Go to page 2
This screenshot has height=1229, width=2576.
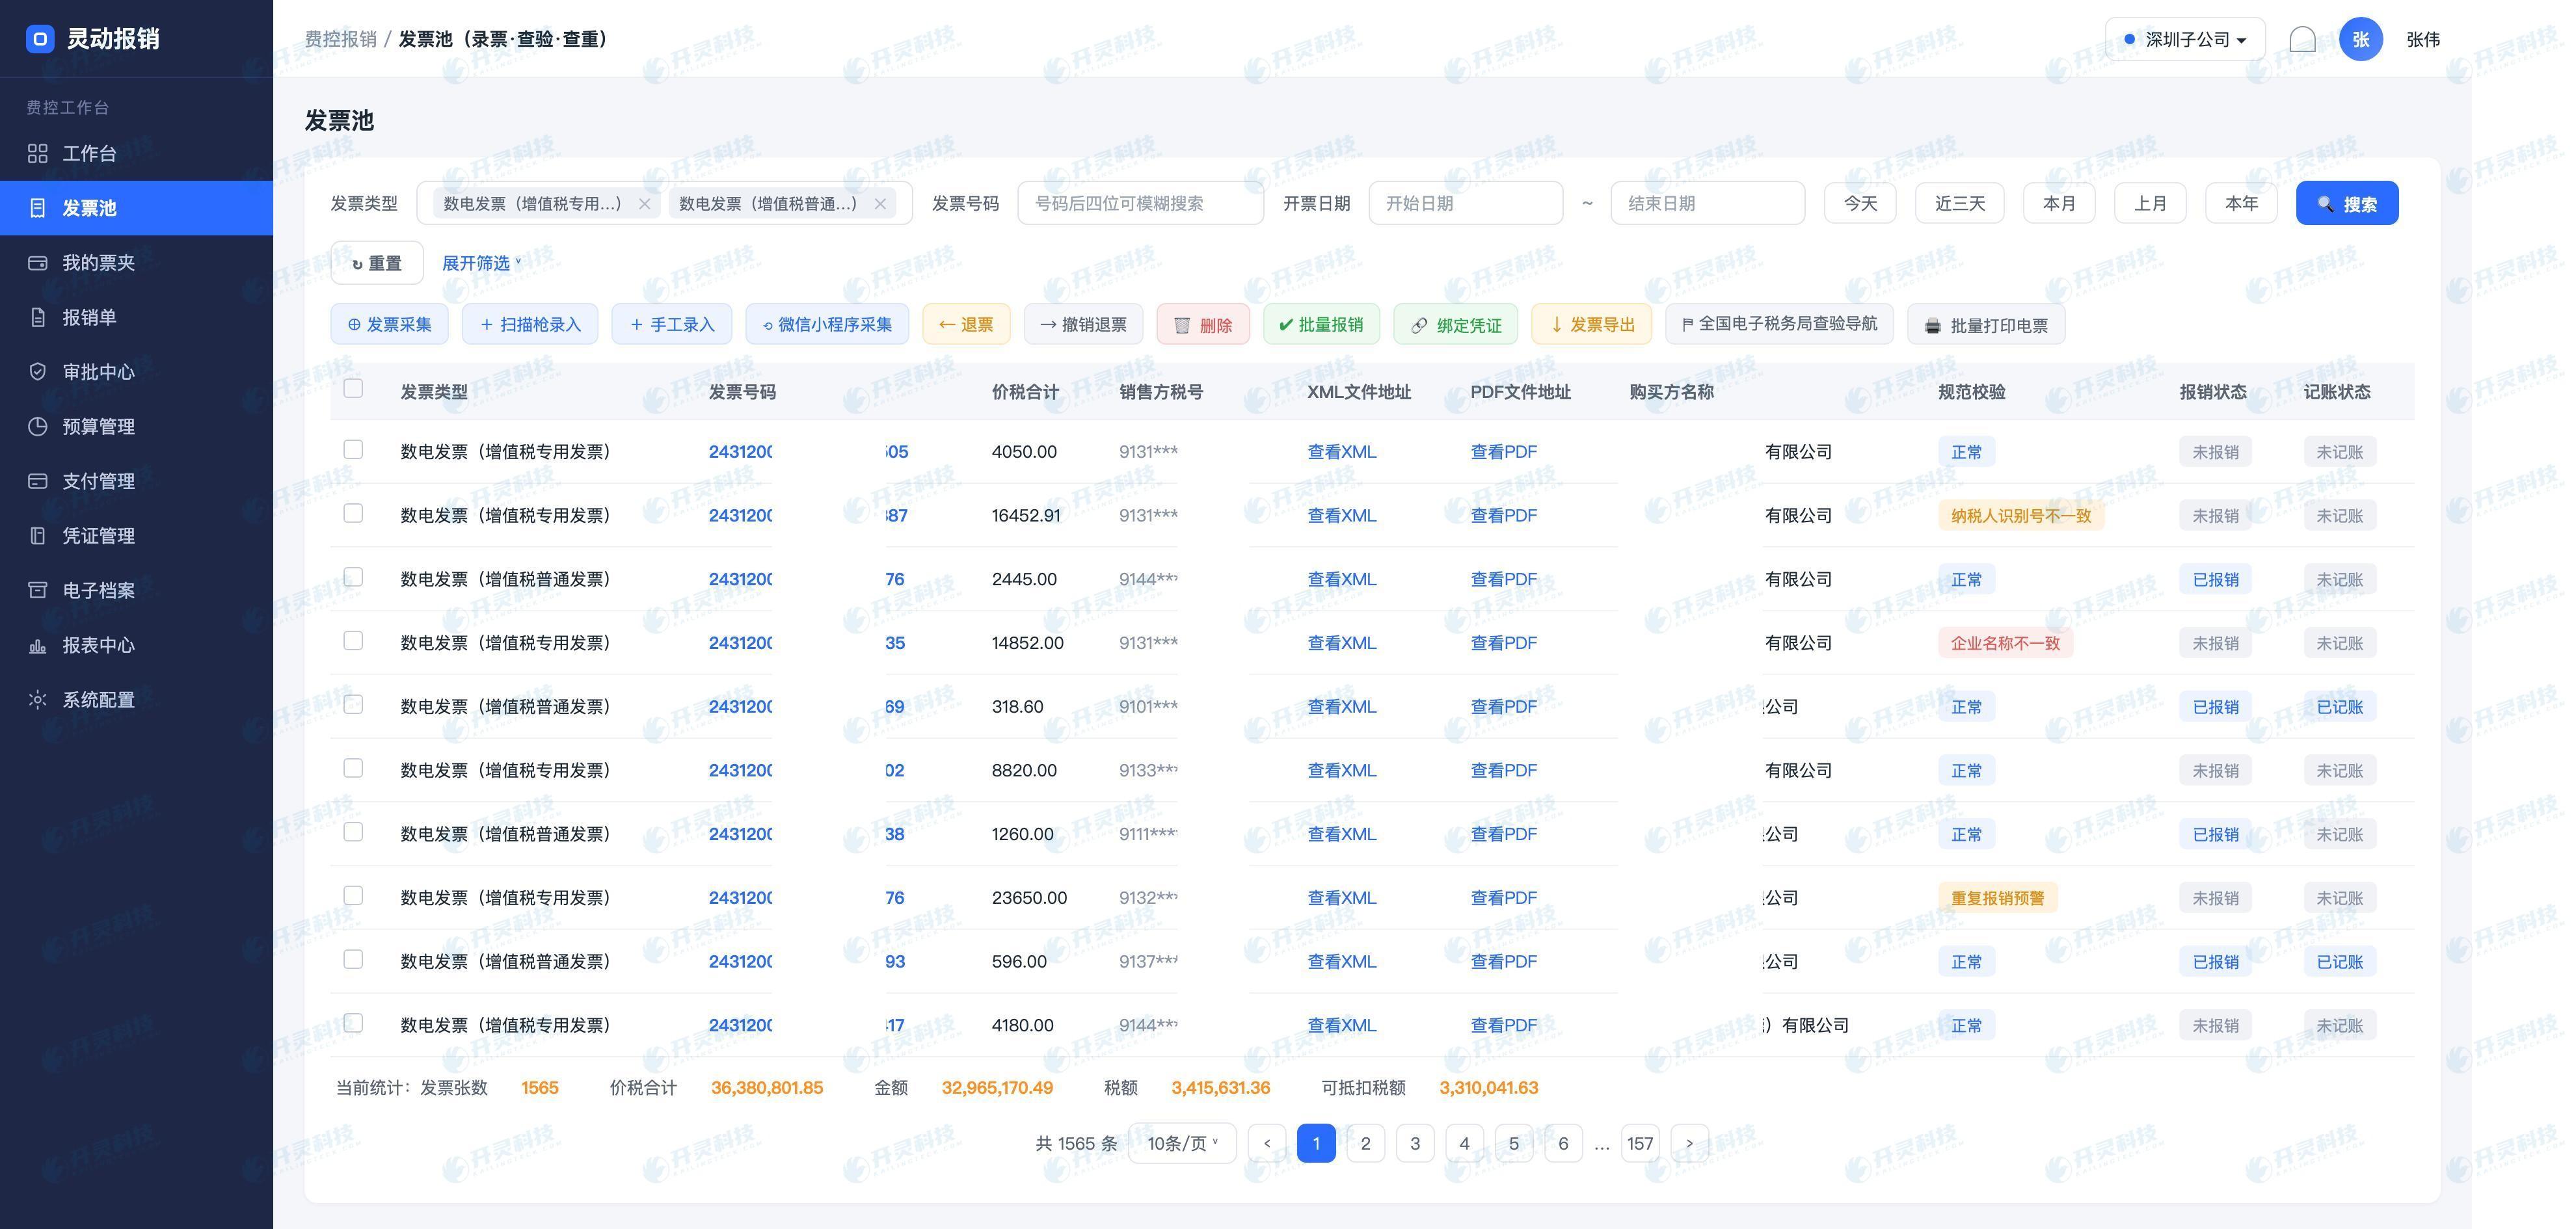click(1365, 1143)
